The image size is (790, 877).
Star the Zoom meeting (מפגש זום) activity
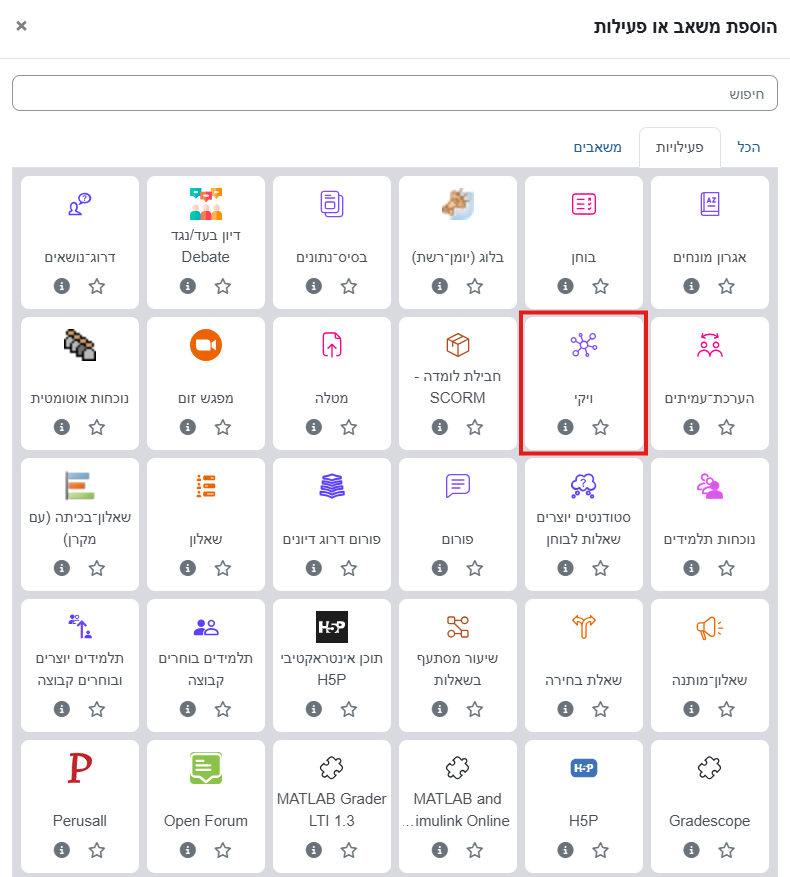click(223, 427)
